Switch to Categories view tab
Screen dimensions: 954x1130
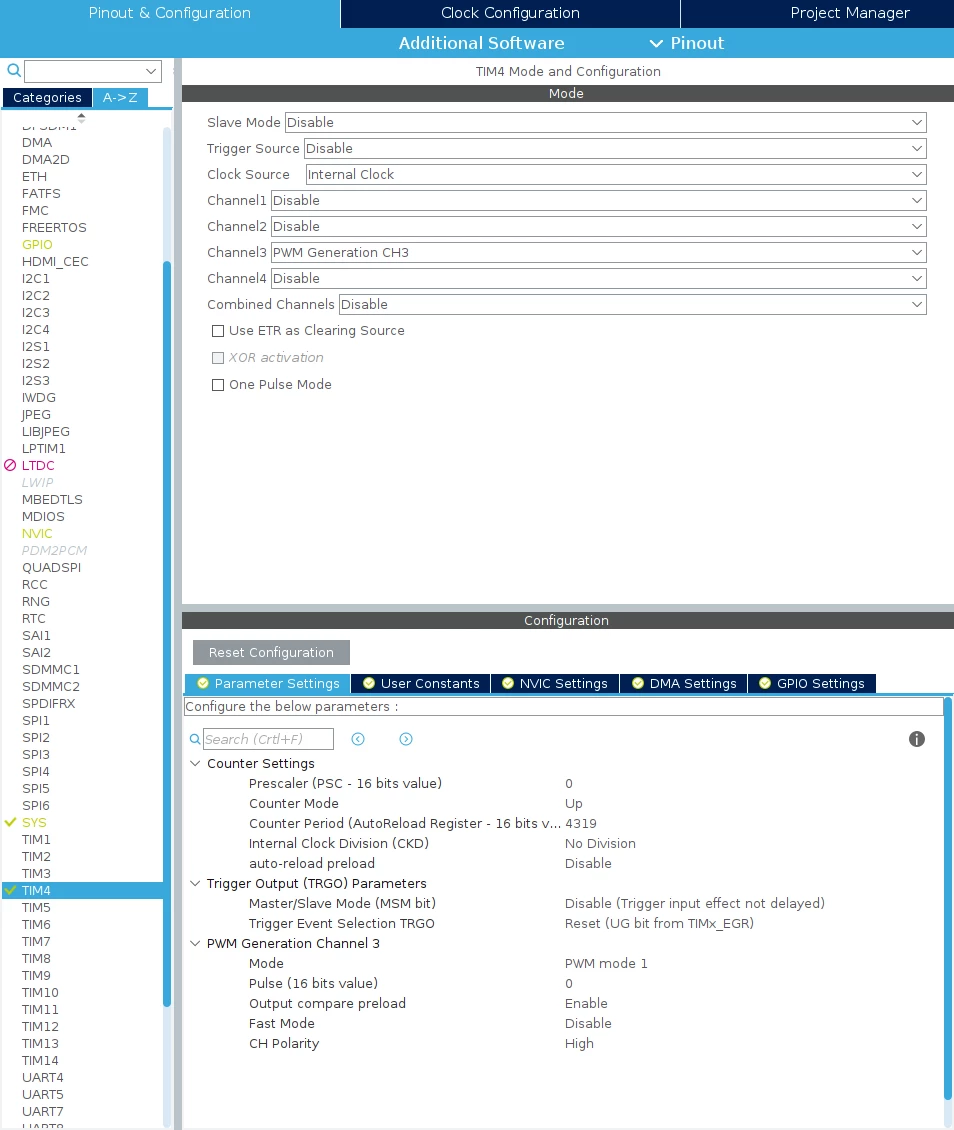(x=48, y=97)
